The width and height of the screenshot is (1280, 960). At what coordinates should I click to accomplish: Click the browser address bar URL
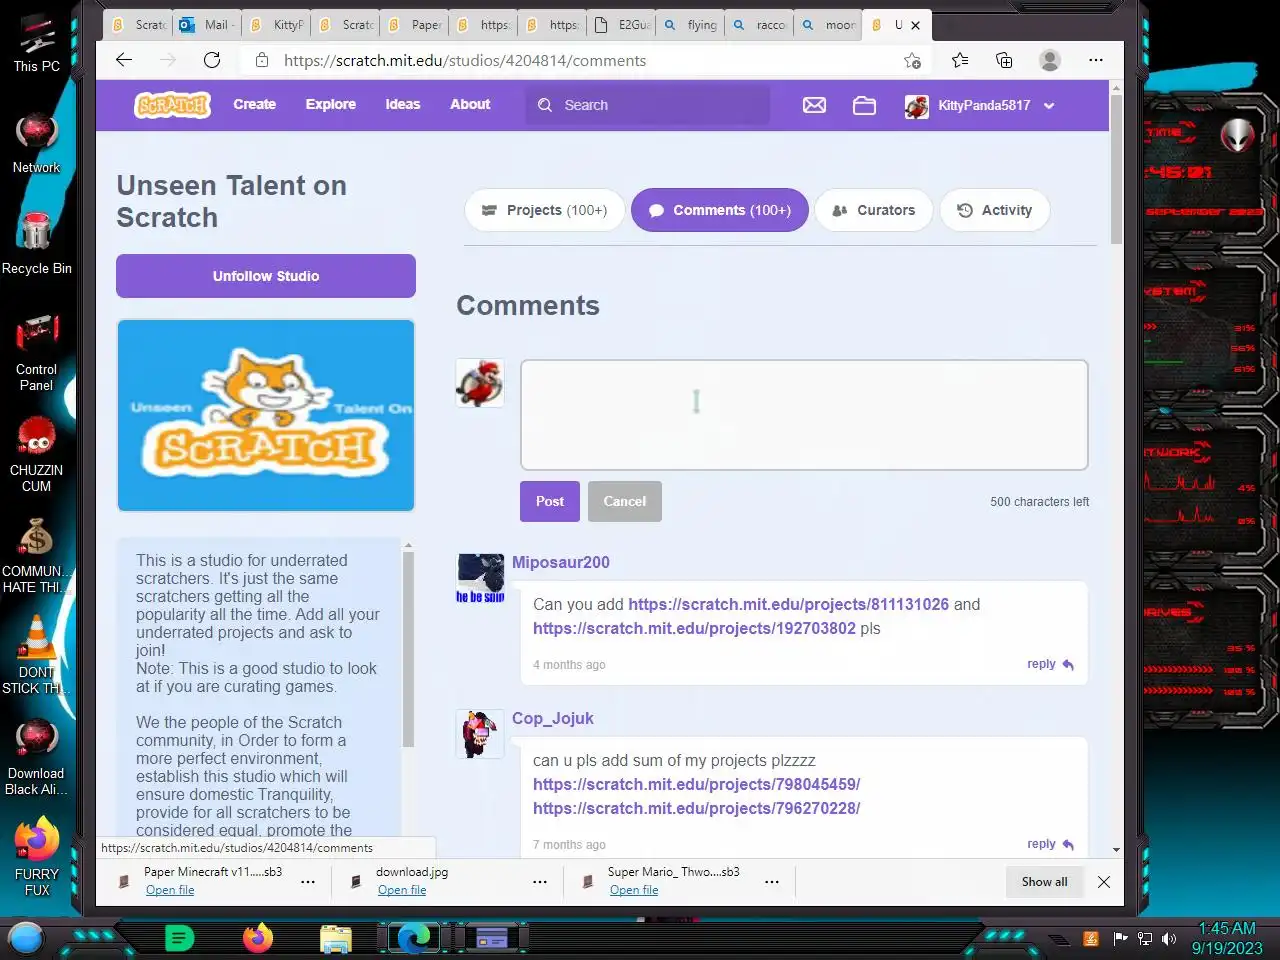[465, 60]
